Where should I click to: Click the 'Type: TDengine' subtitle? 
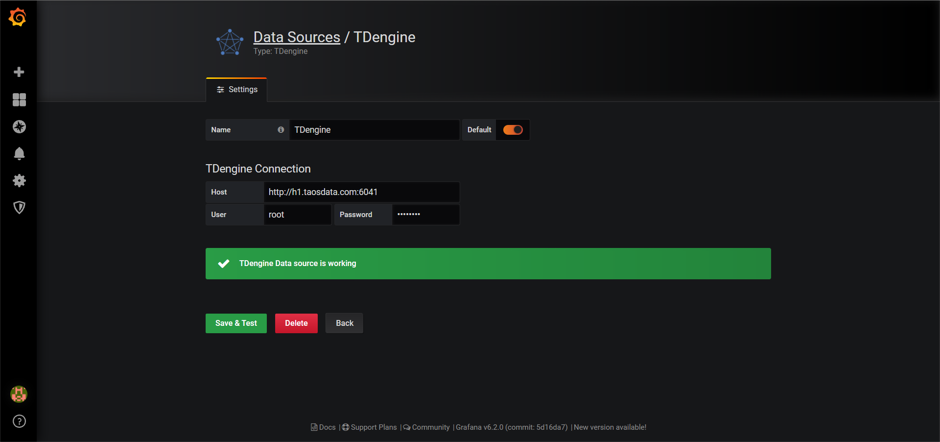coord(281,52)
